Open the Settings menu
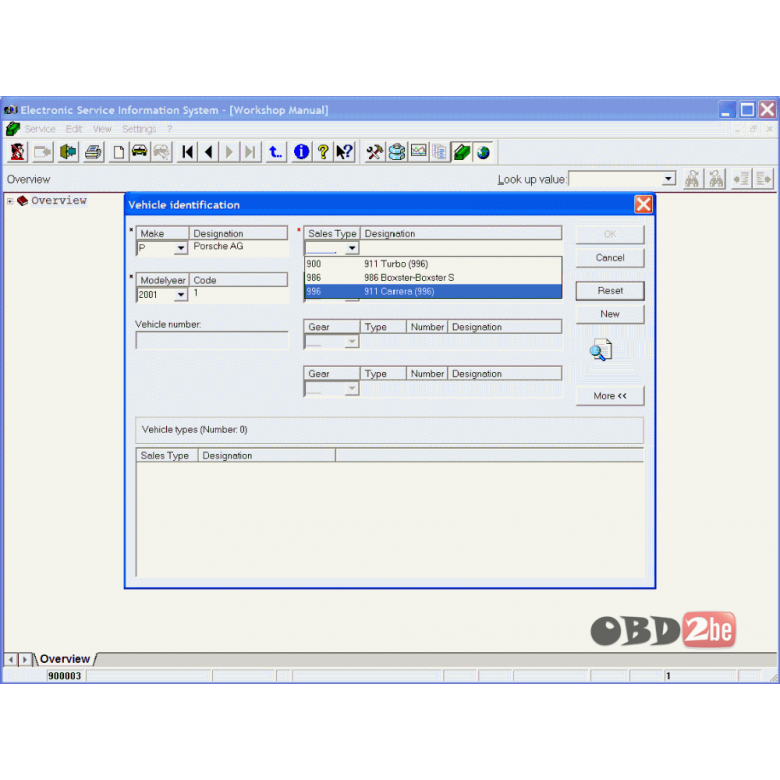Viewport: 780px width, 780px height. coord(139,129)
